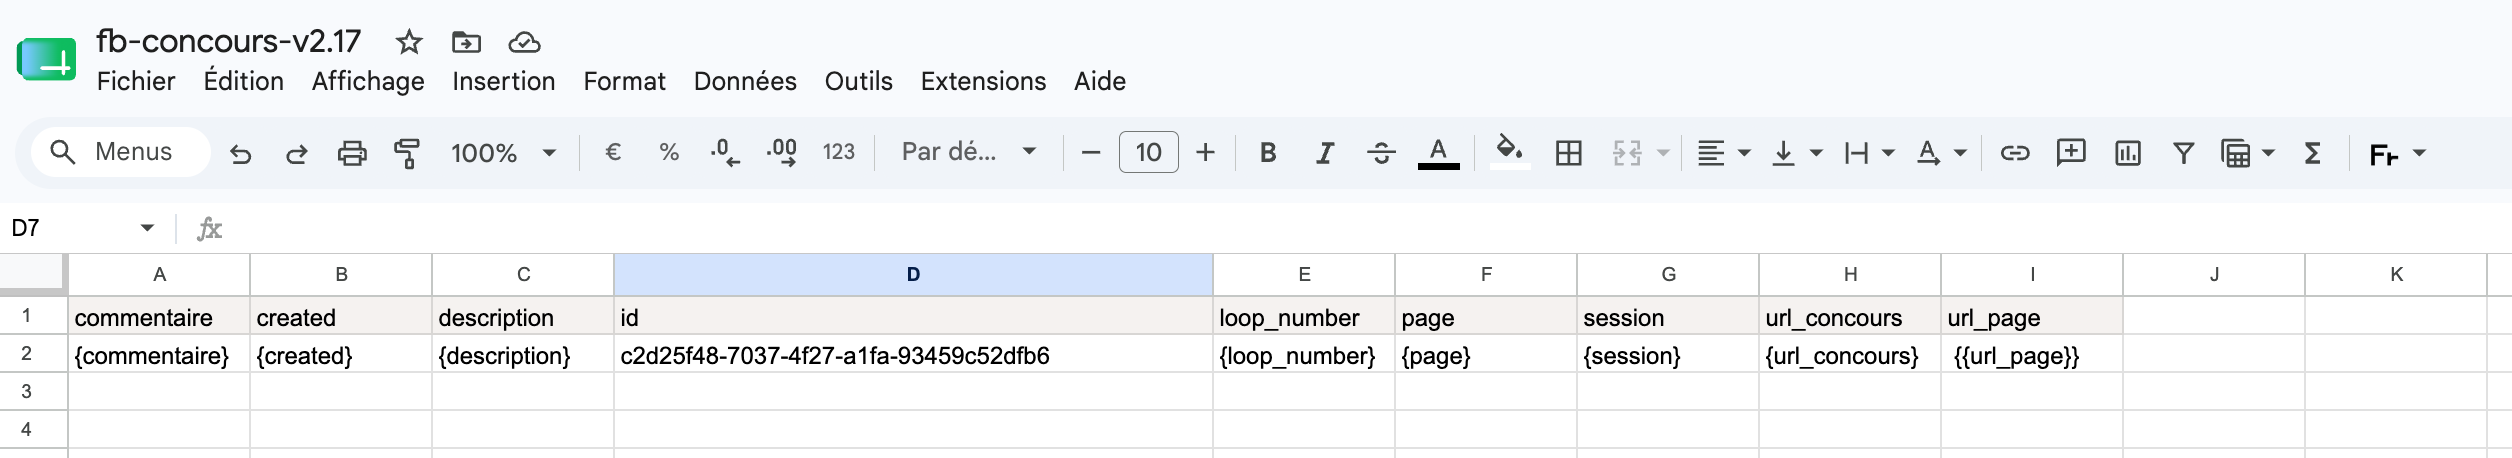This screenshot has height=458, width=2512.
Task: Expand the Par dé... font dropdown
Action: tap(968, 152)
